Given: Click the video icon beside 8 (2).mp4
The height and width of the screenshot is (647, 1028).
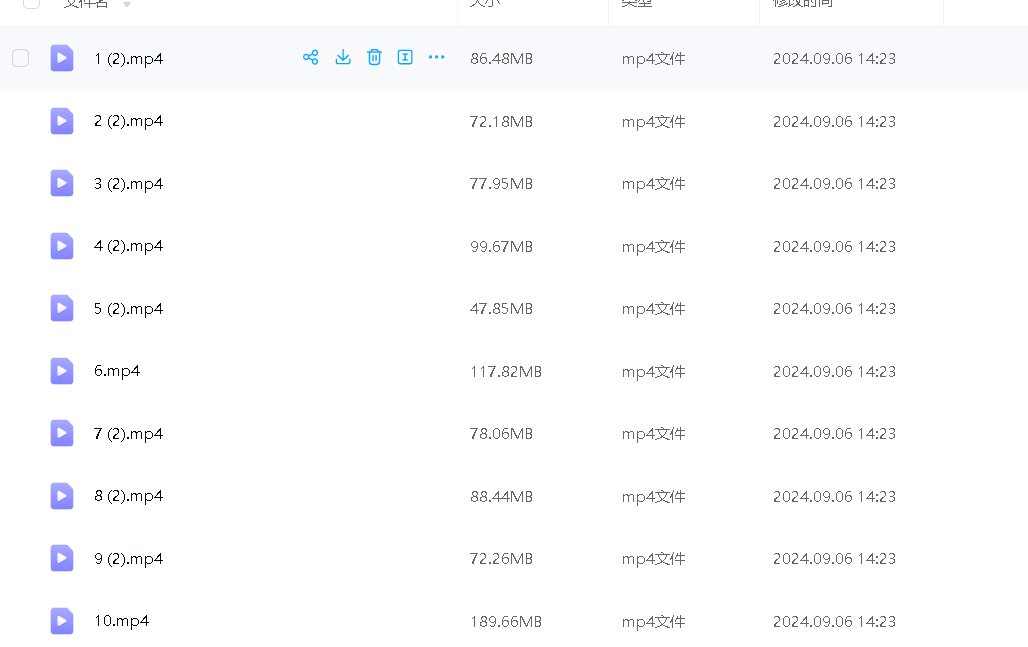Looking at the screenshot, I should (x=62, y=496).
